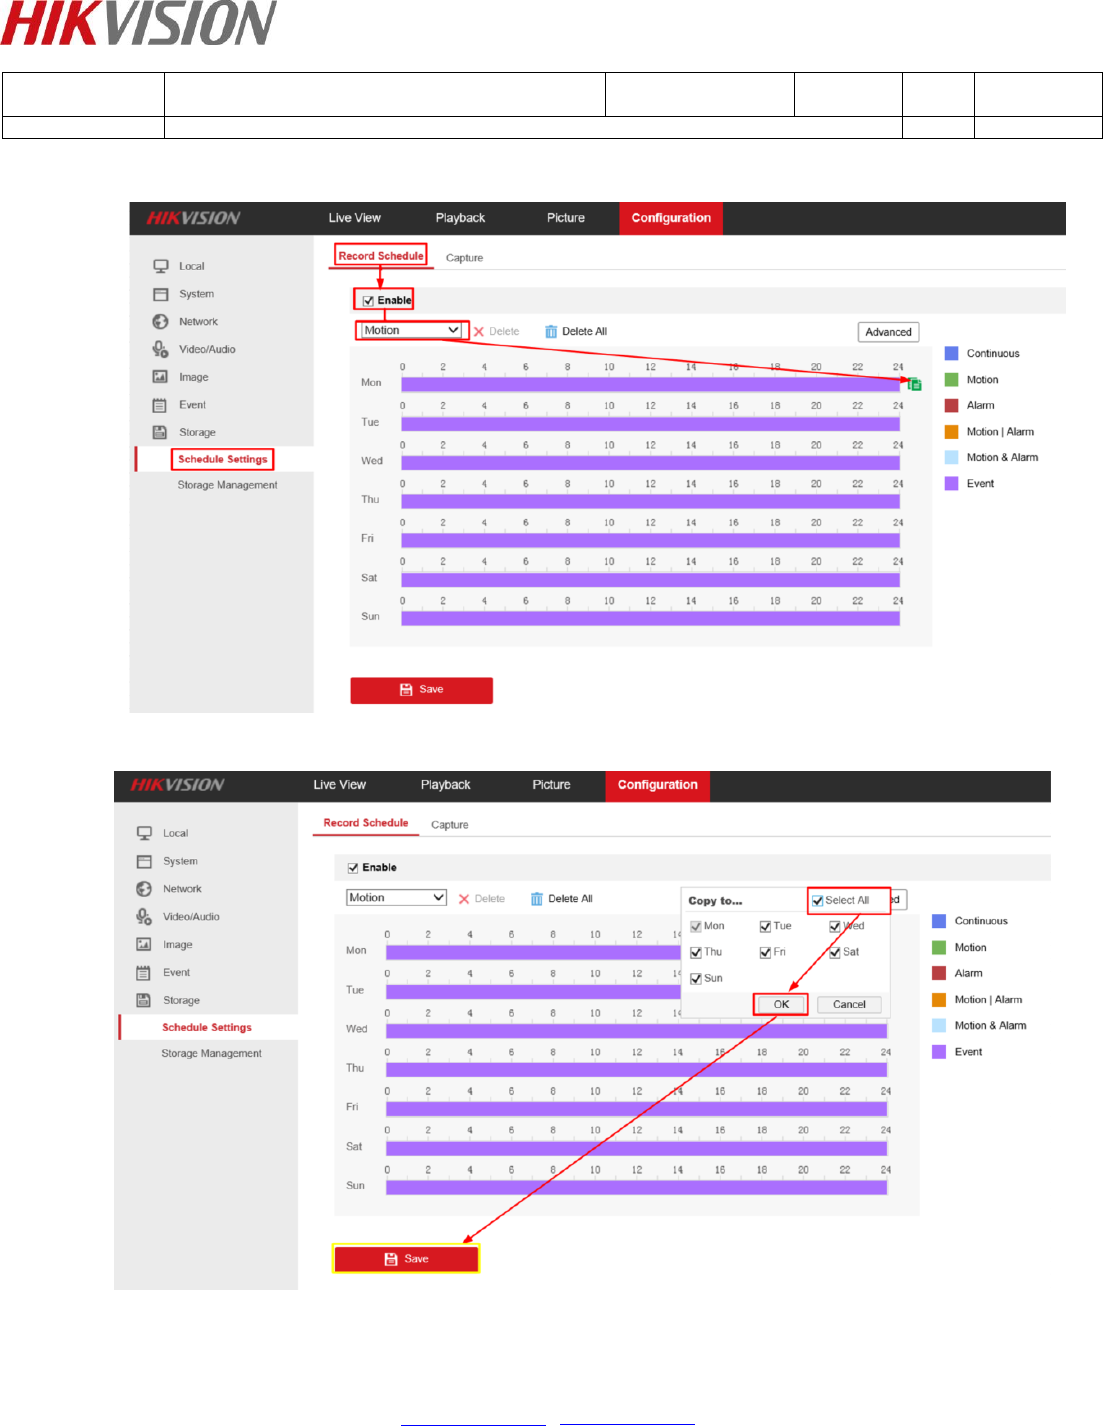Click the Image icon in second screenshot

(144, 944)
